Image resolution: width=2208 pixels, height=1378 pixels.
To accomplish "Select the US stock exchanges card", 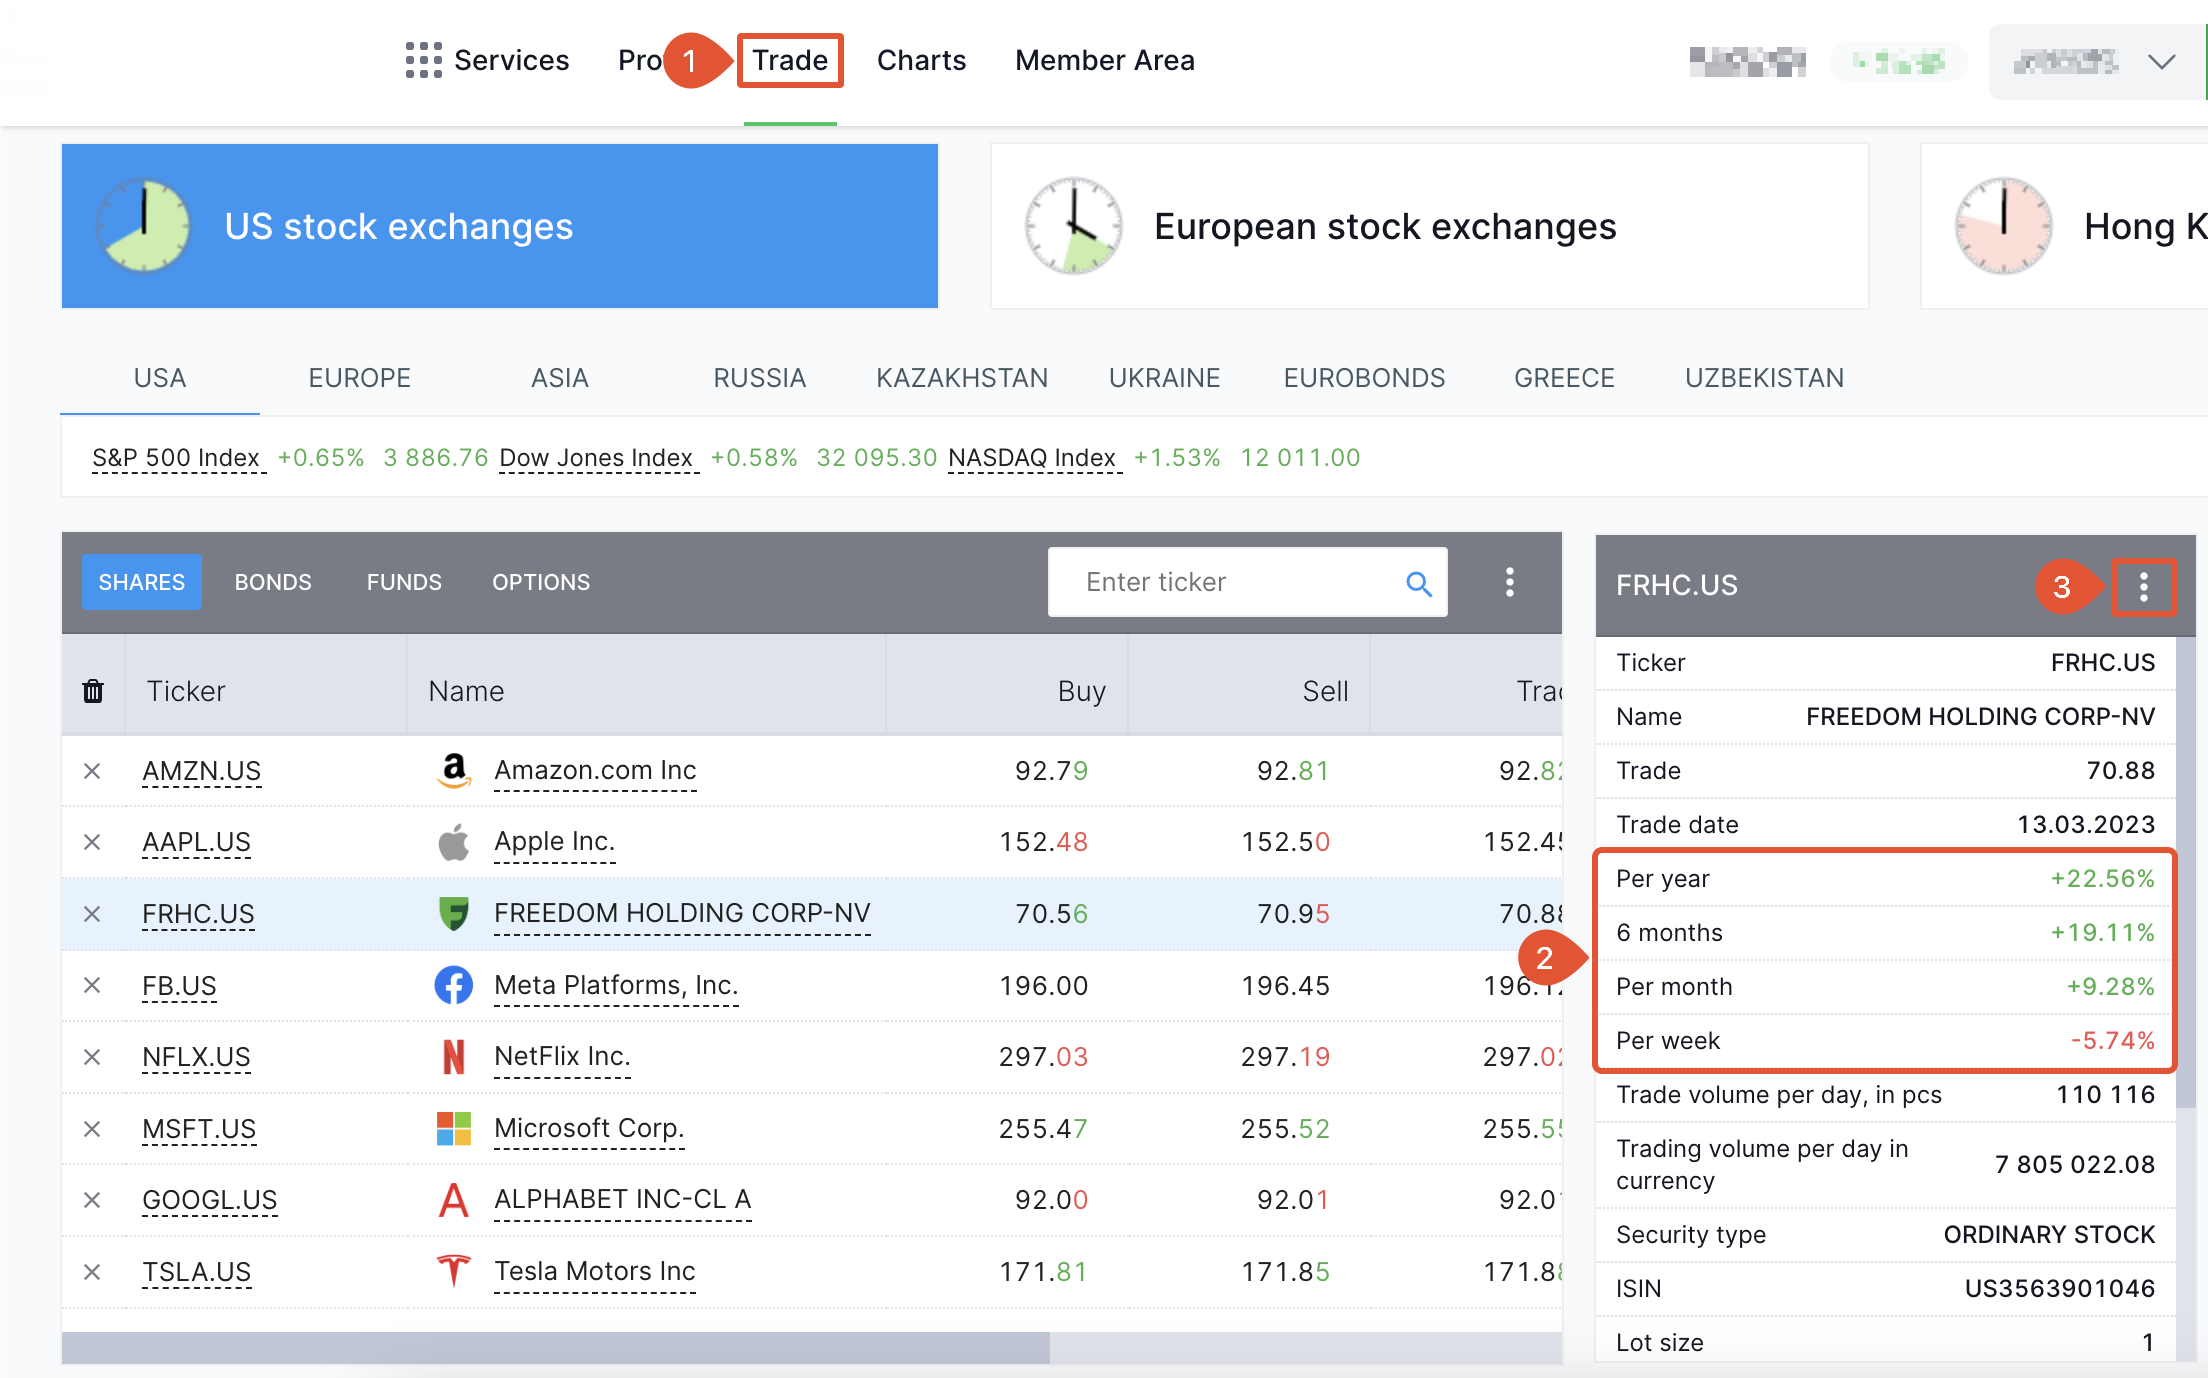I will pyautogui.click(x=499, y=226).
